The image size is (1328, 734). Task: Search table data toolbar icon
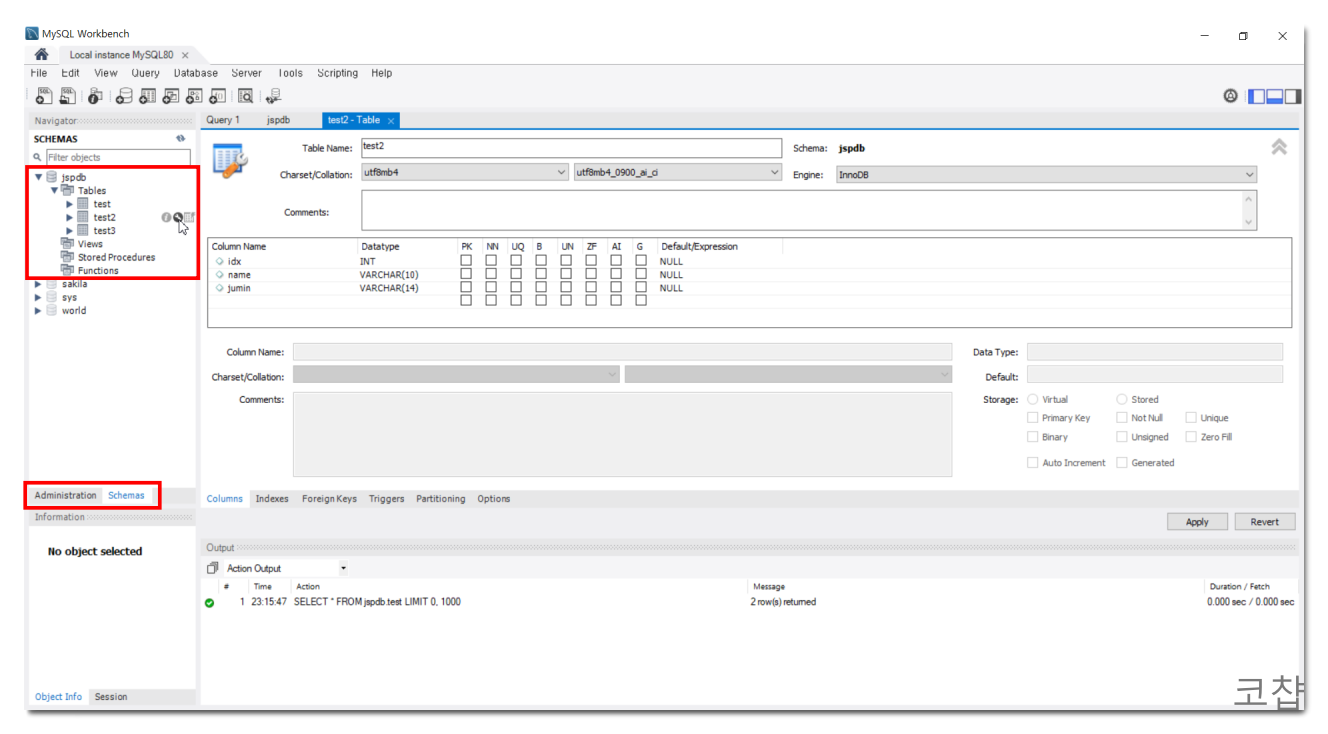pos(245,96)
